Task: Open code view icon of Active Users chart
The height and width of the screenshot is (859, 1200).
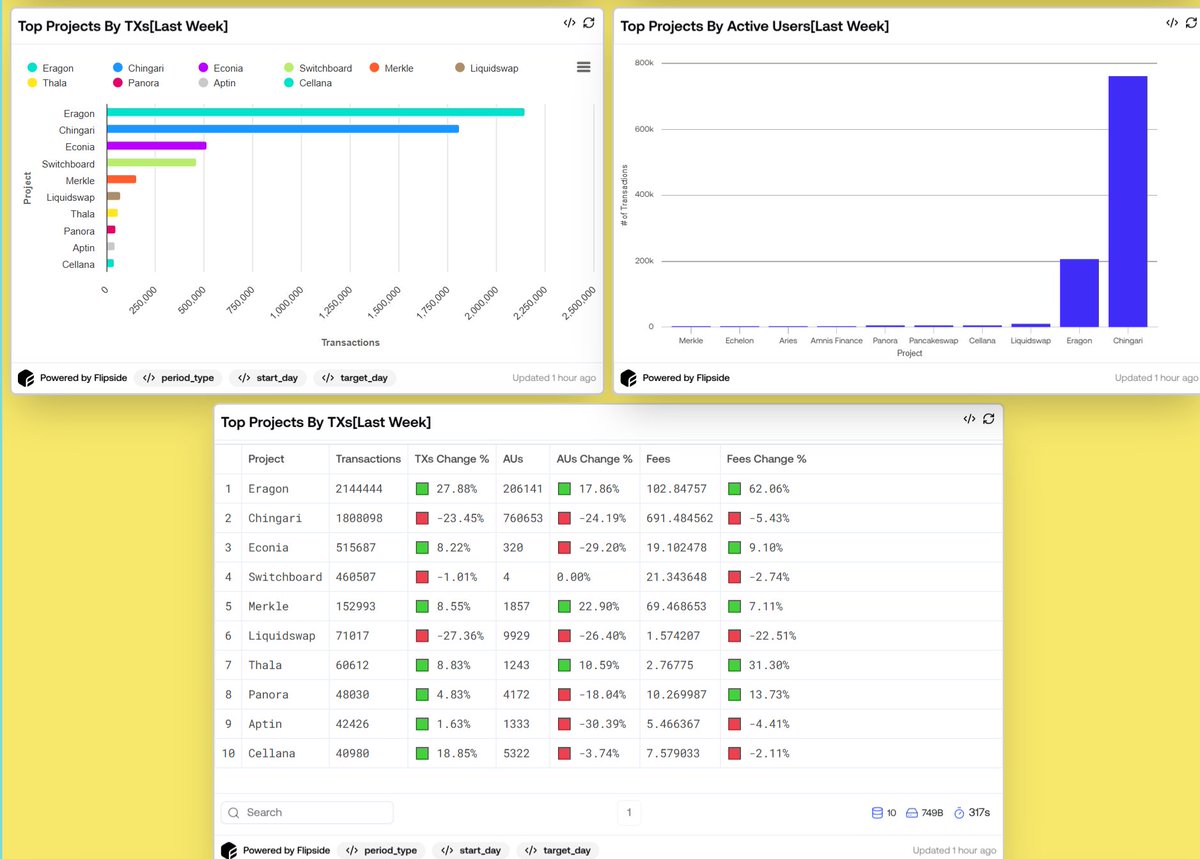Action: (1172, 23)
